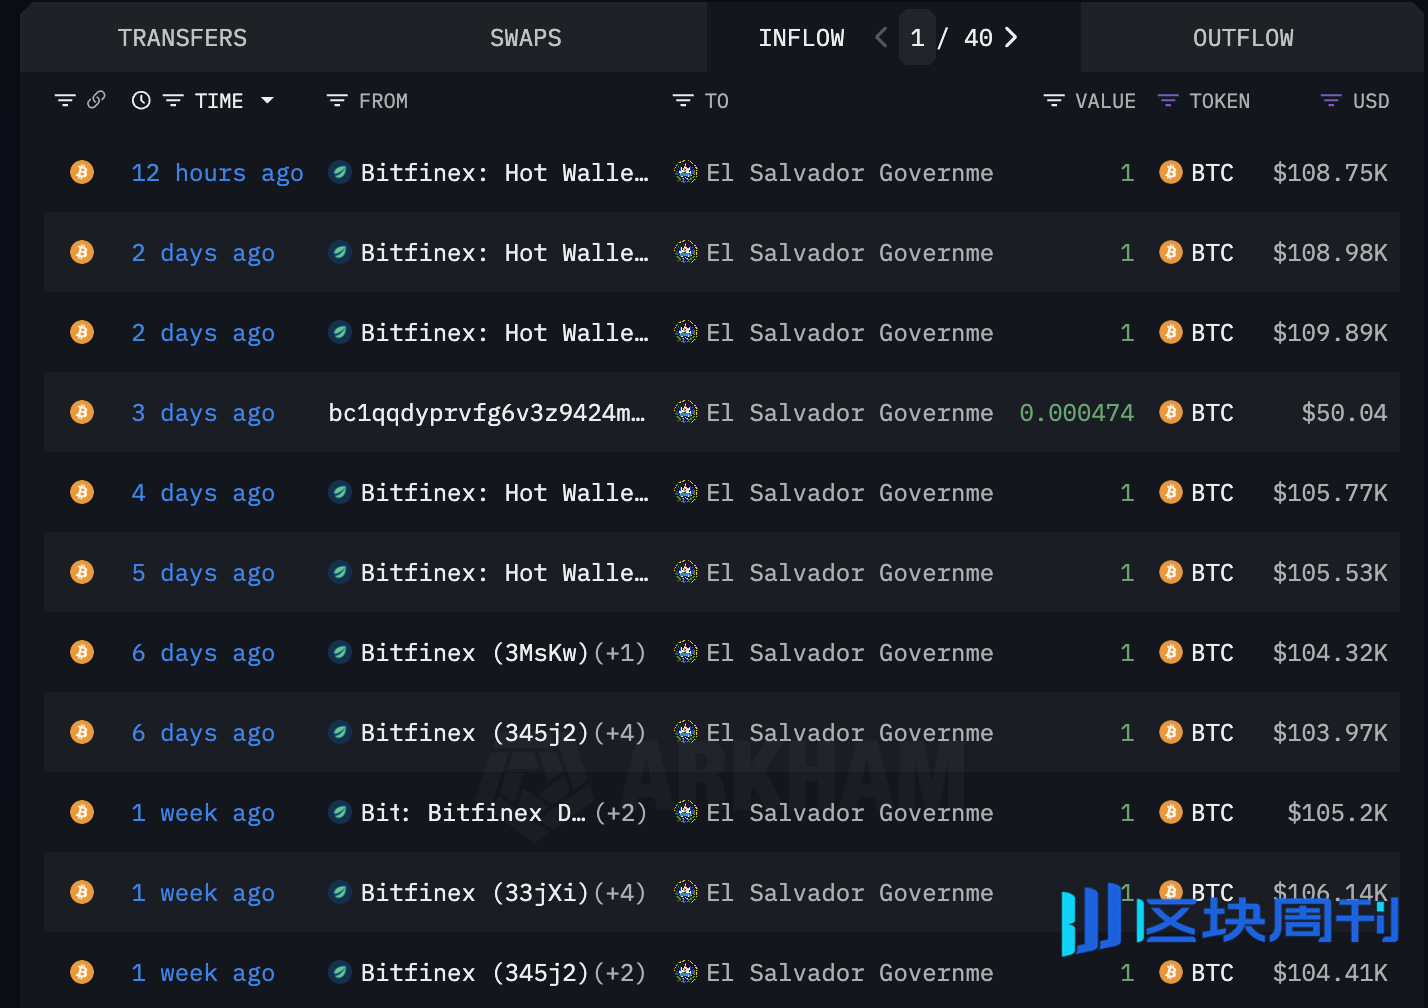This screenshot has height=1008, width=1428.
Task: Click the value 0.000474
Action: pos(1077,413)
